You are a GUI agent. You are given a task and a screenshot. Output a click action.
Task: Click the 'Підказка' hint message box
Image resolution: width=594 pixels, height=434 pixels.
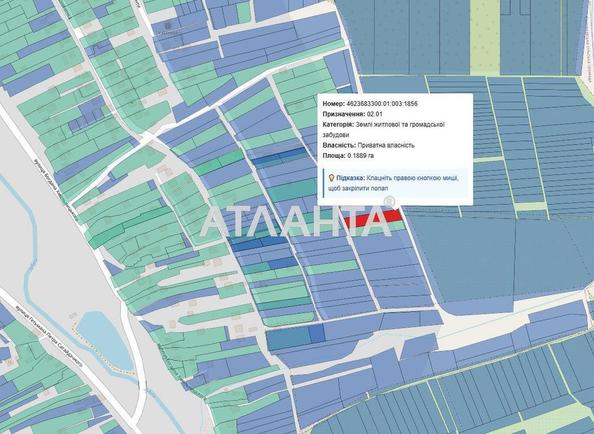pos(395,183)
